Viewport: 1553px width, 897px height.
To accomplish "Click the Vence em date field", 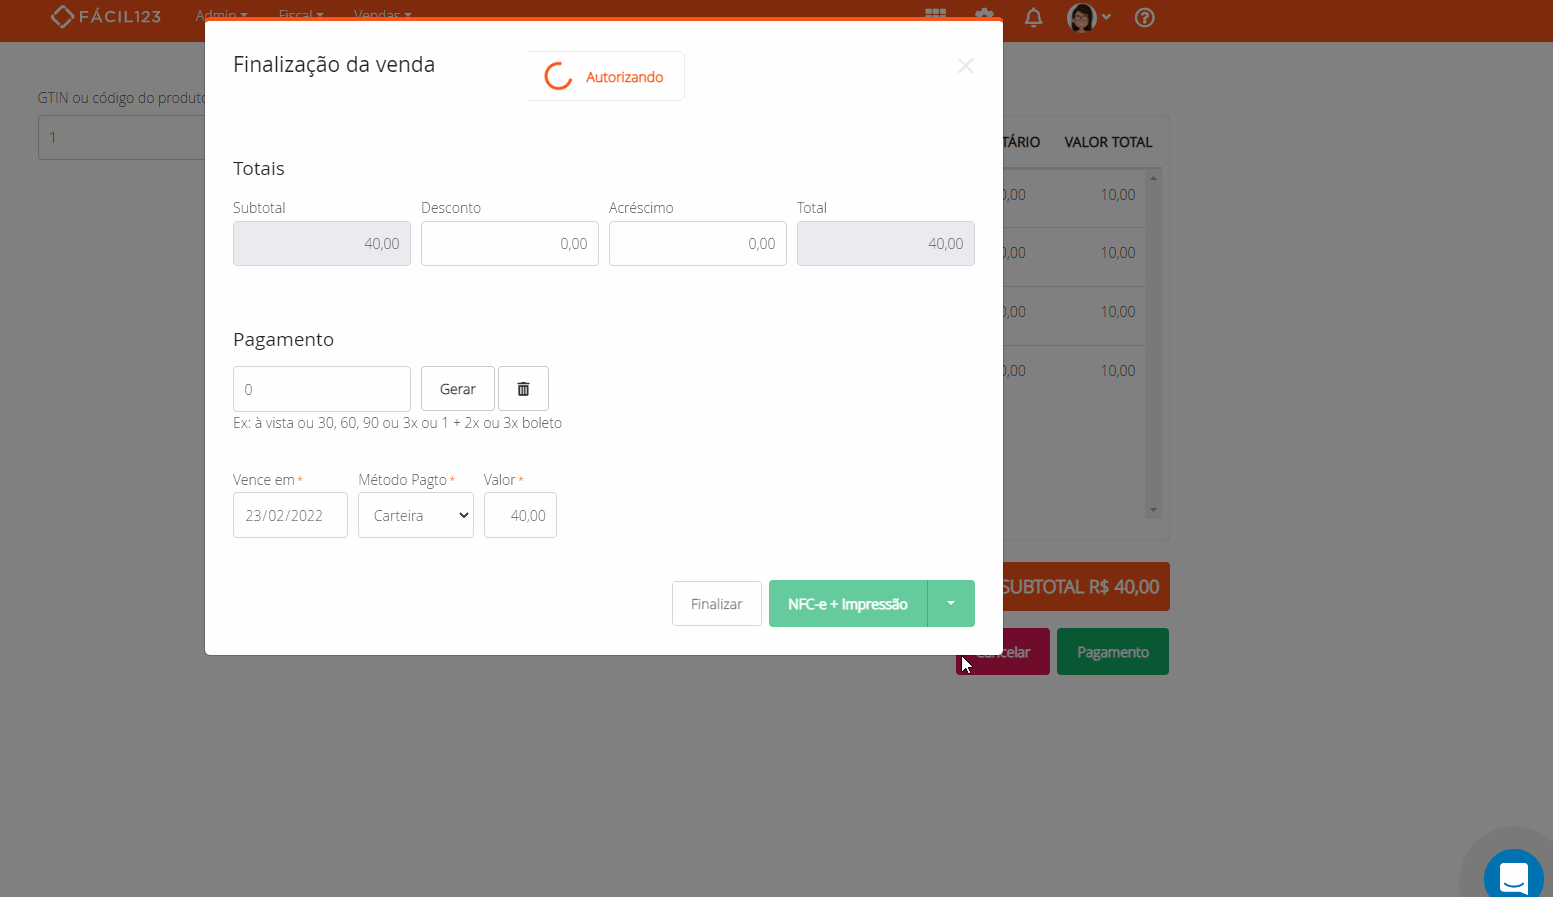I will (290, 516).
